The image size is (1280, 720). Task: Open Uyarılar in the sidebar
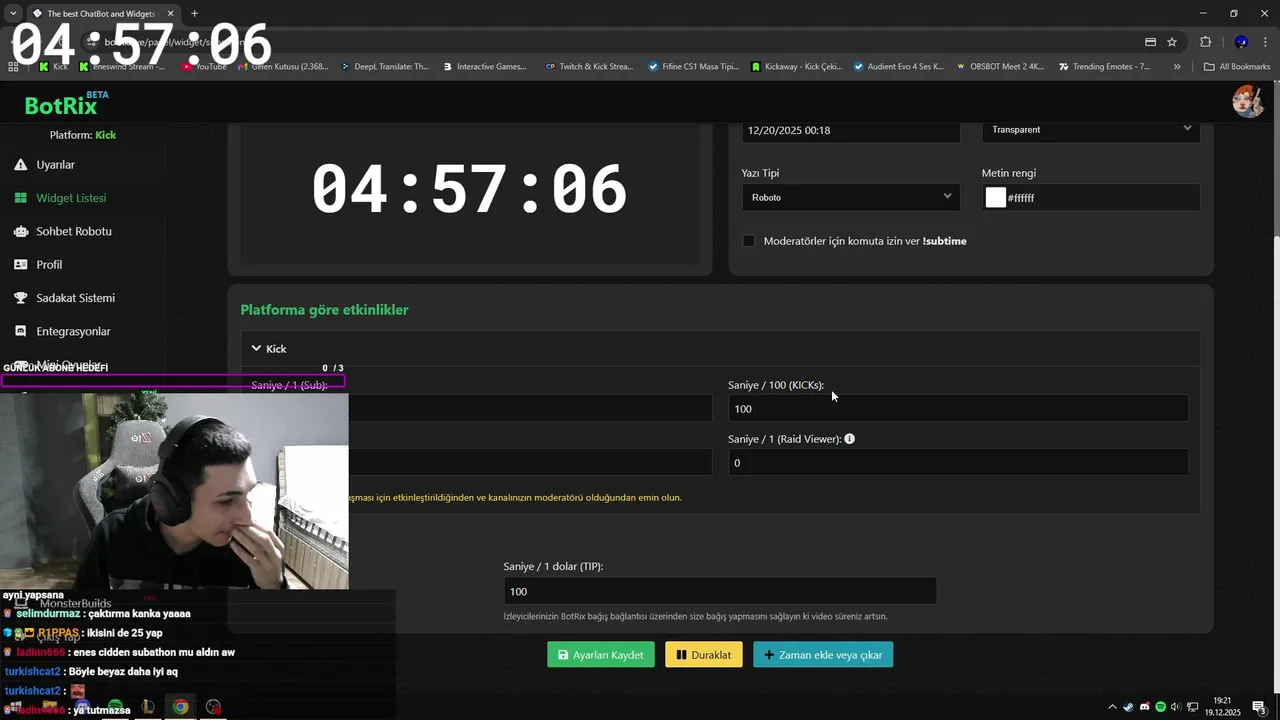(x=55, y=164)
